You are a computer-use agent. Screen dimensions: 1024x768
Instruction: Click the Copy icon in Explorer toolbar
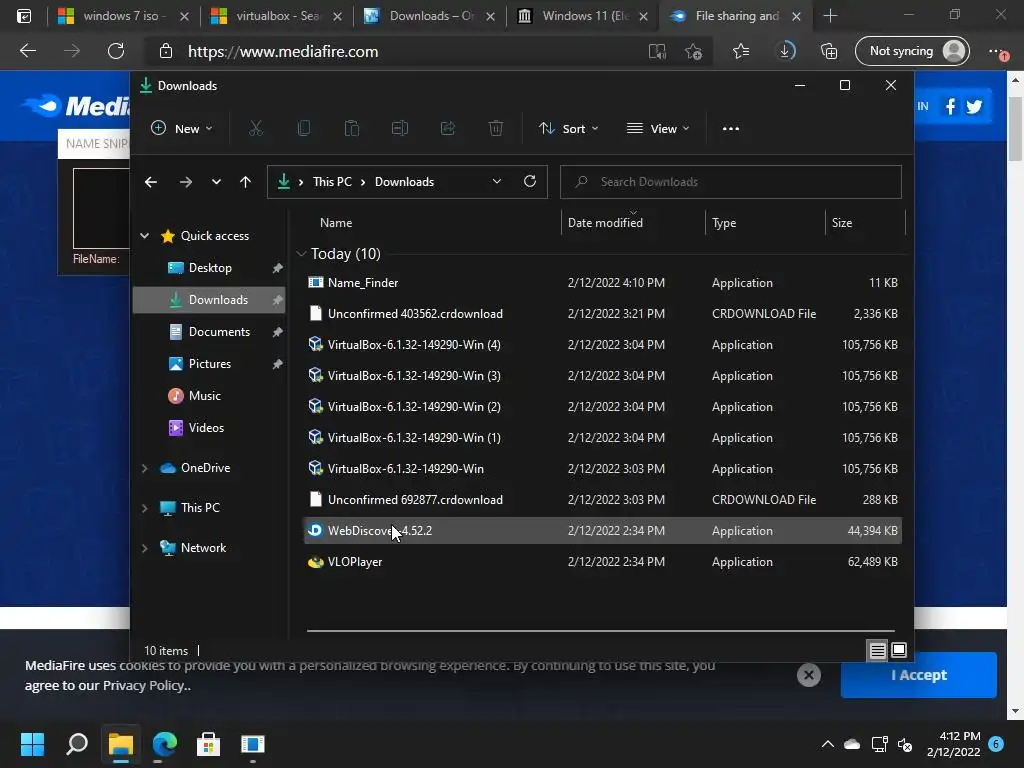click(304, 129)
